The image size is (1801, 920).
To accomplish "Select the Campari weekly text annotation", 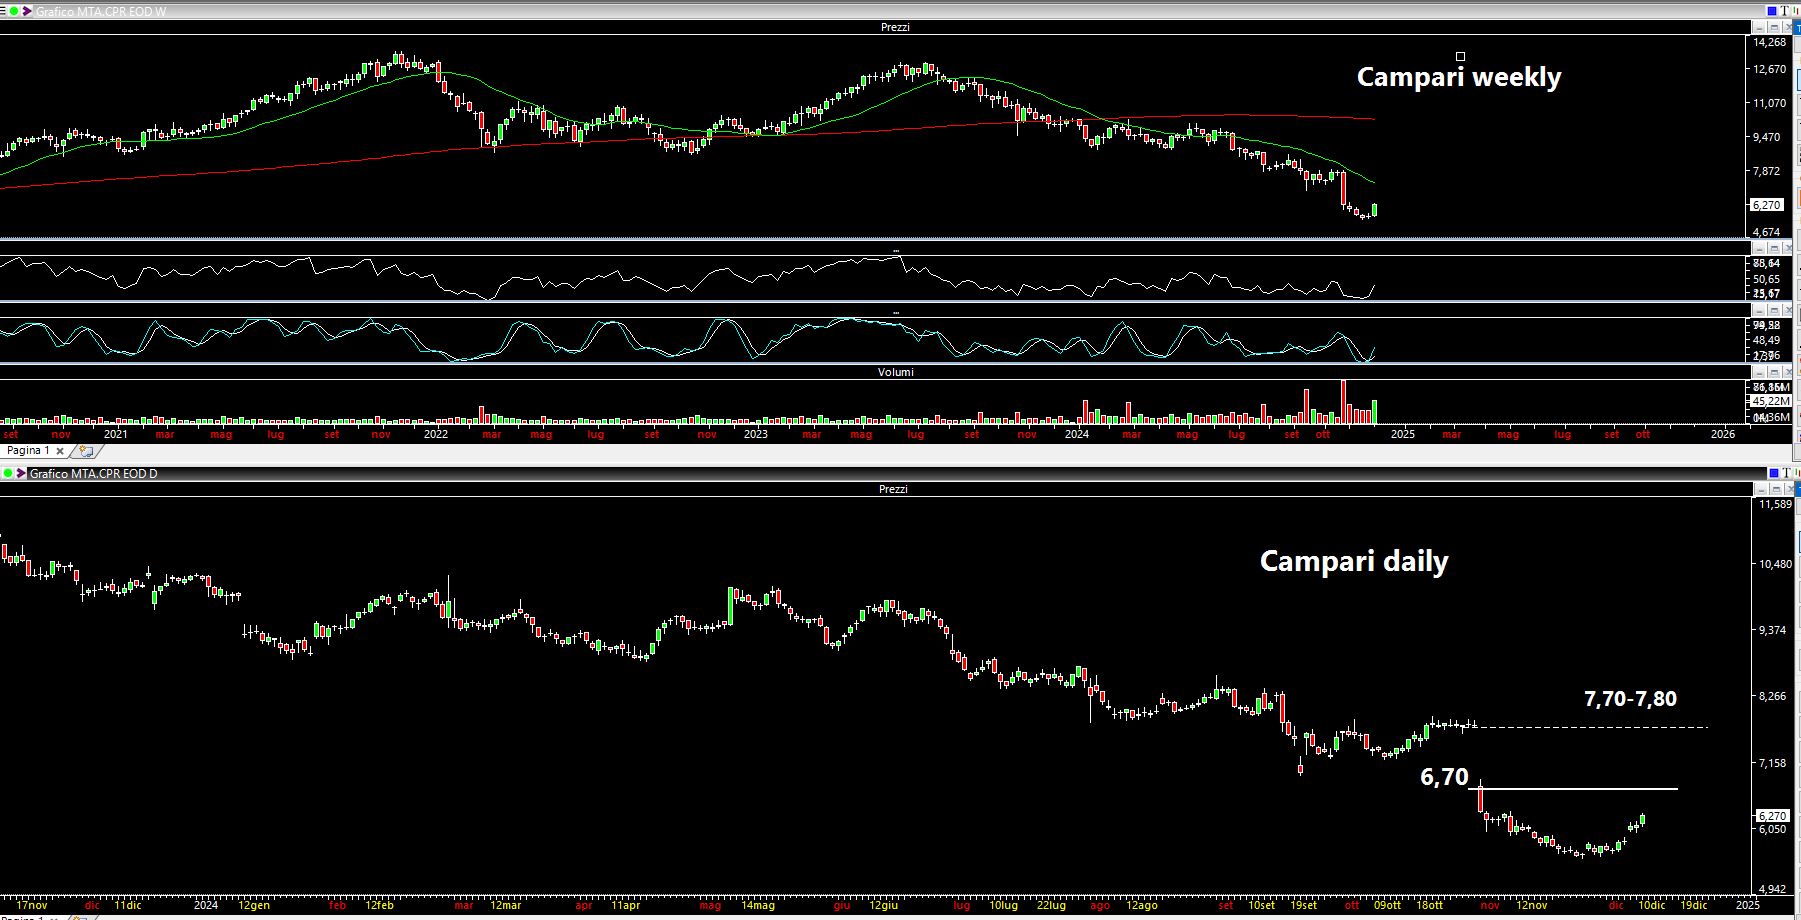I will coord(1459,77).
